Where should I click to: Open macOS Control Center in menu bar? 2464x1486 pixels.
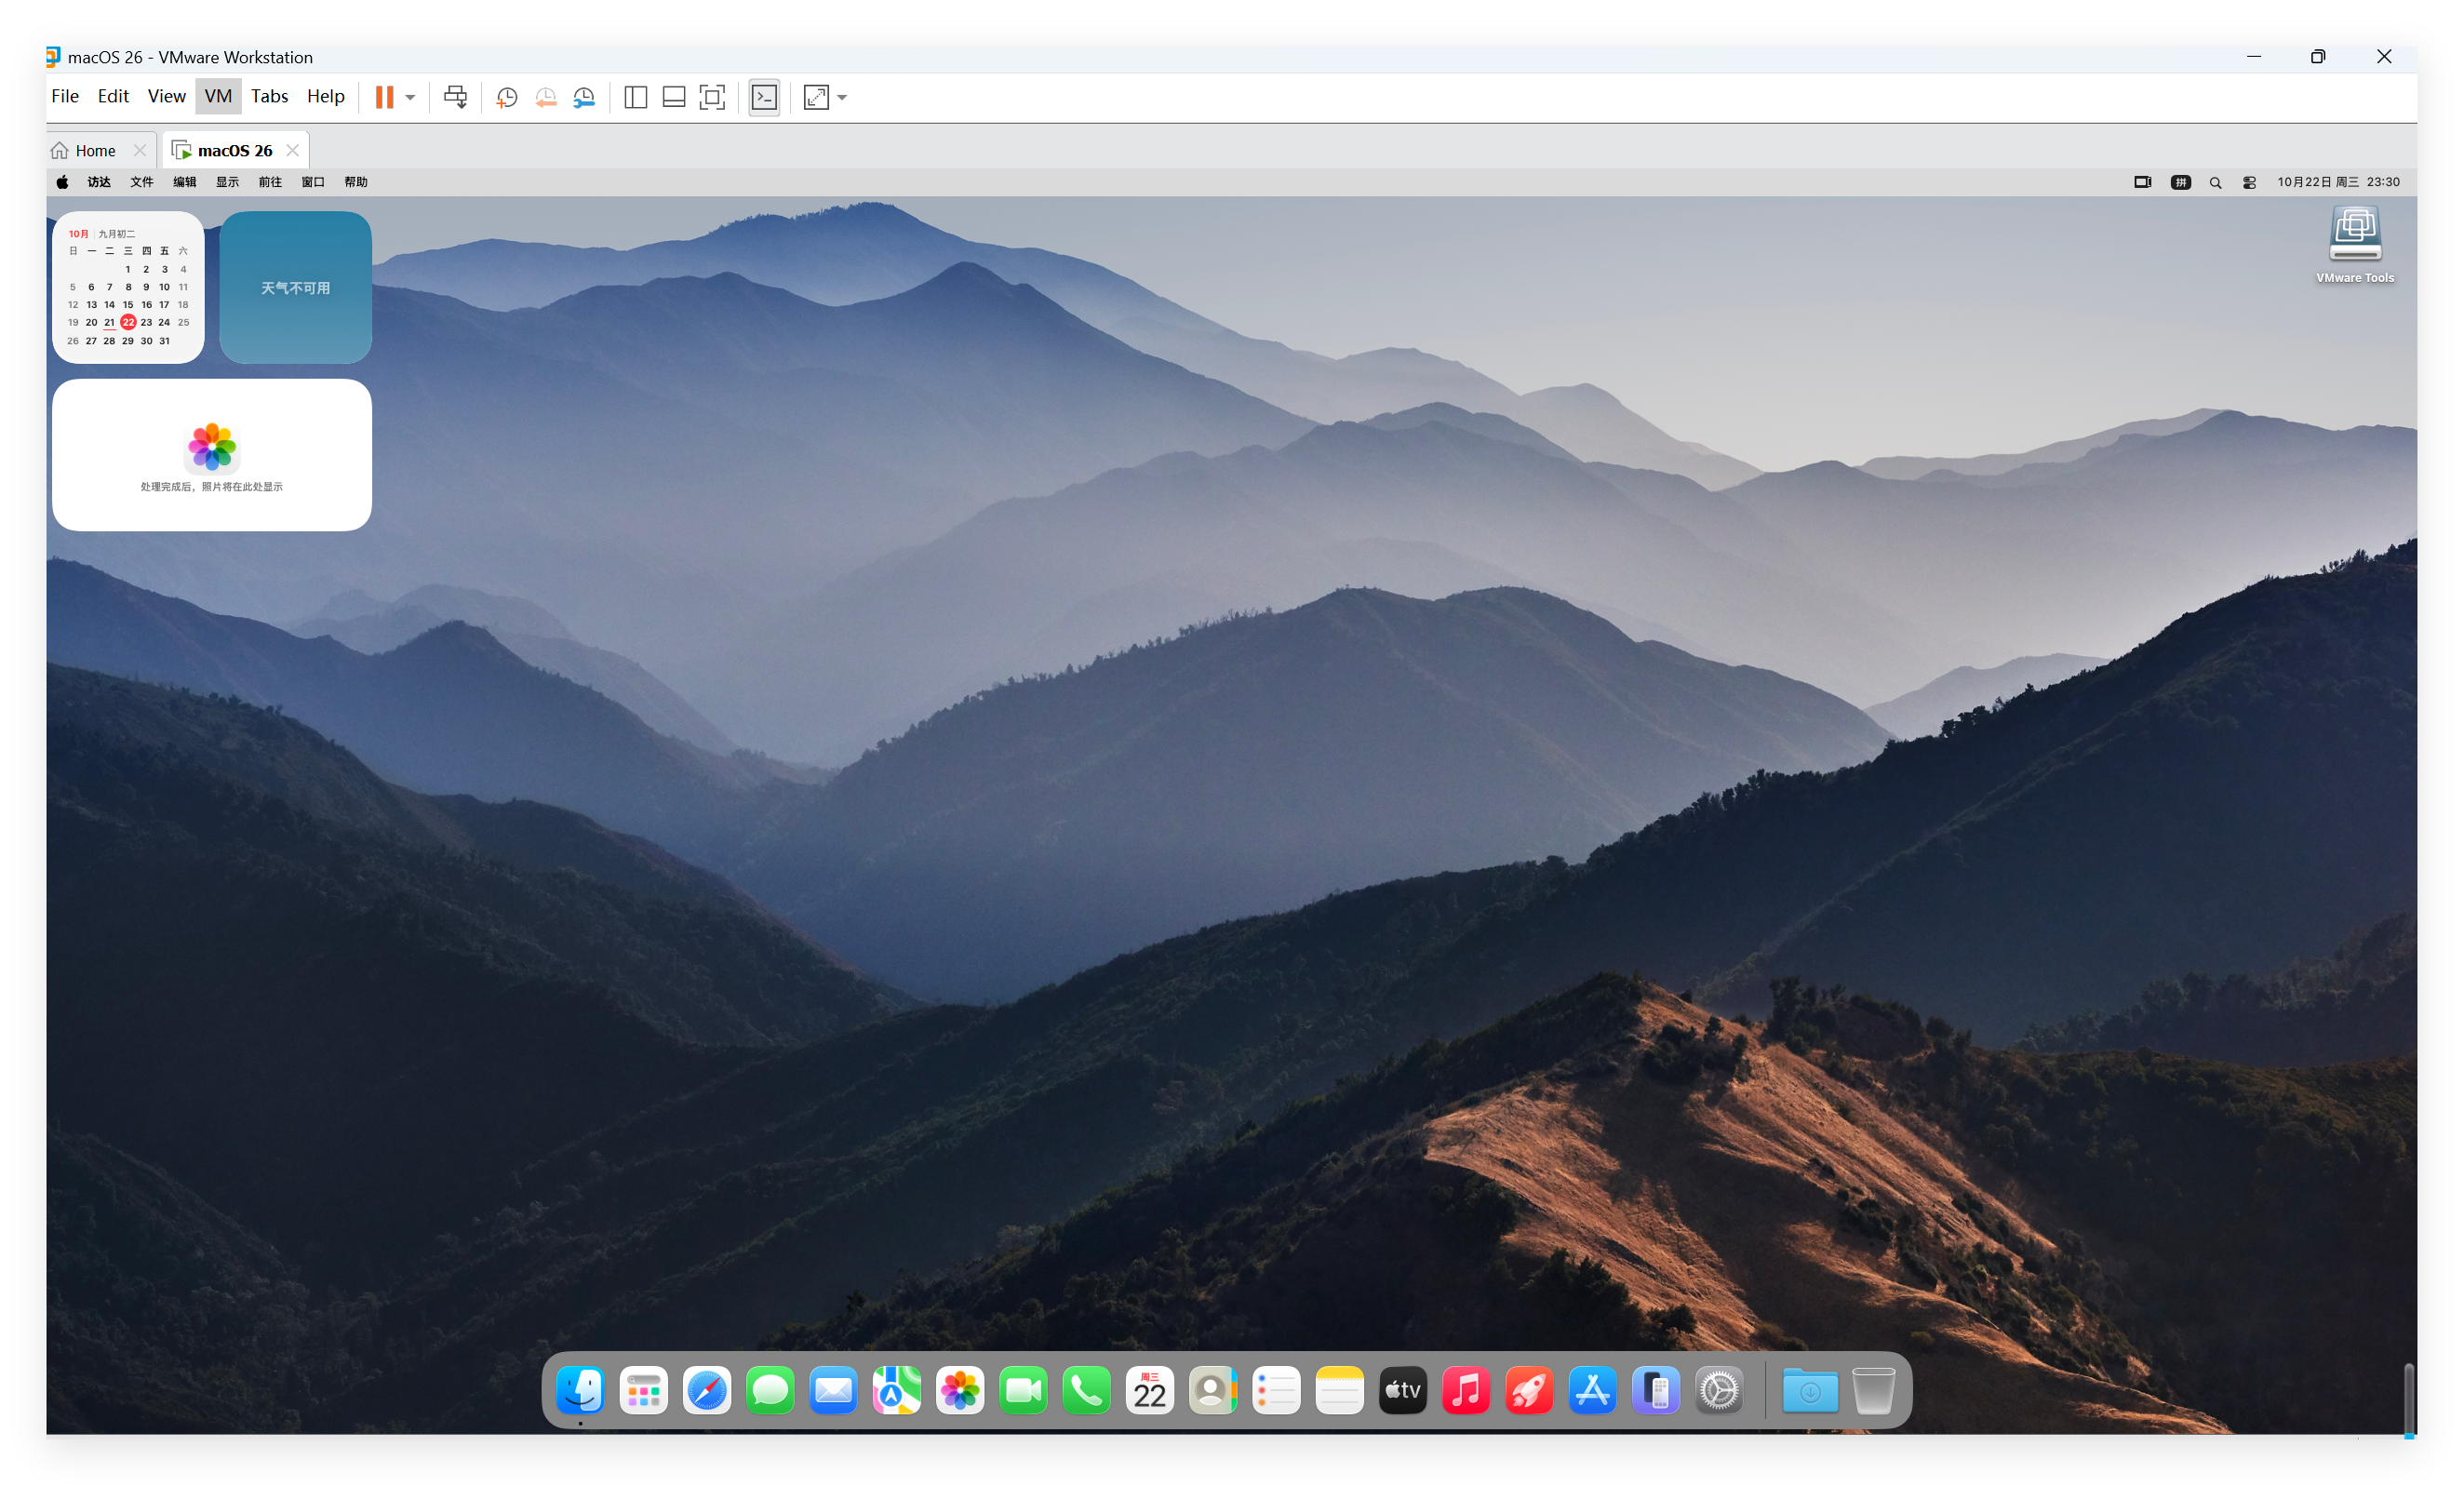(x=2249, y=182)
